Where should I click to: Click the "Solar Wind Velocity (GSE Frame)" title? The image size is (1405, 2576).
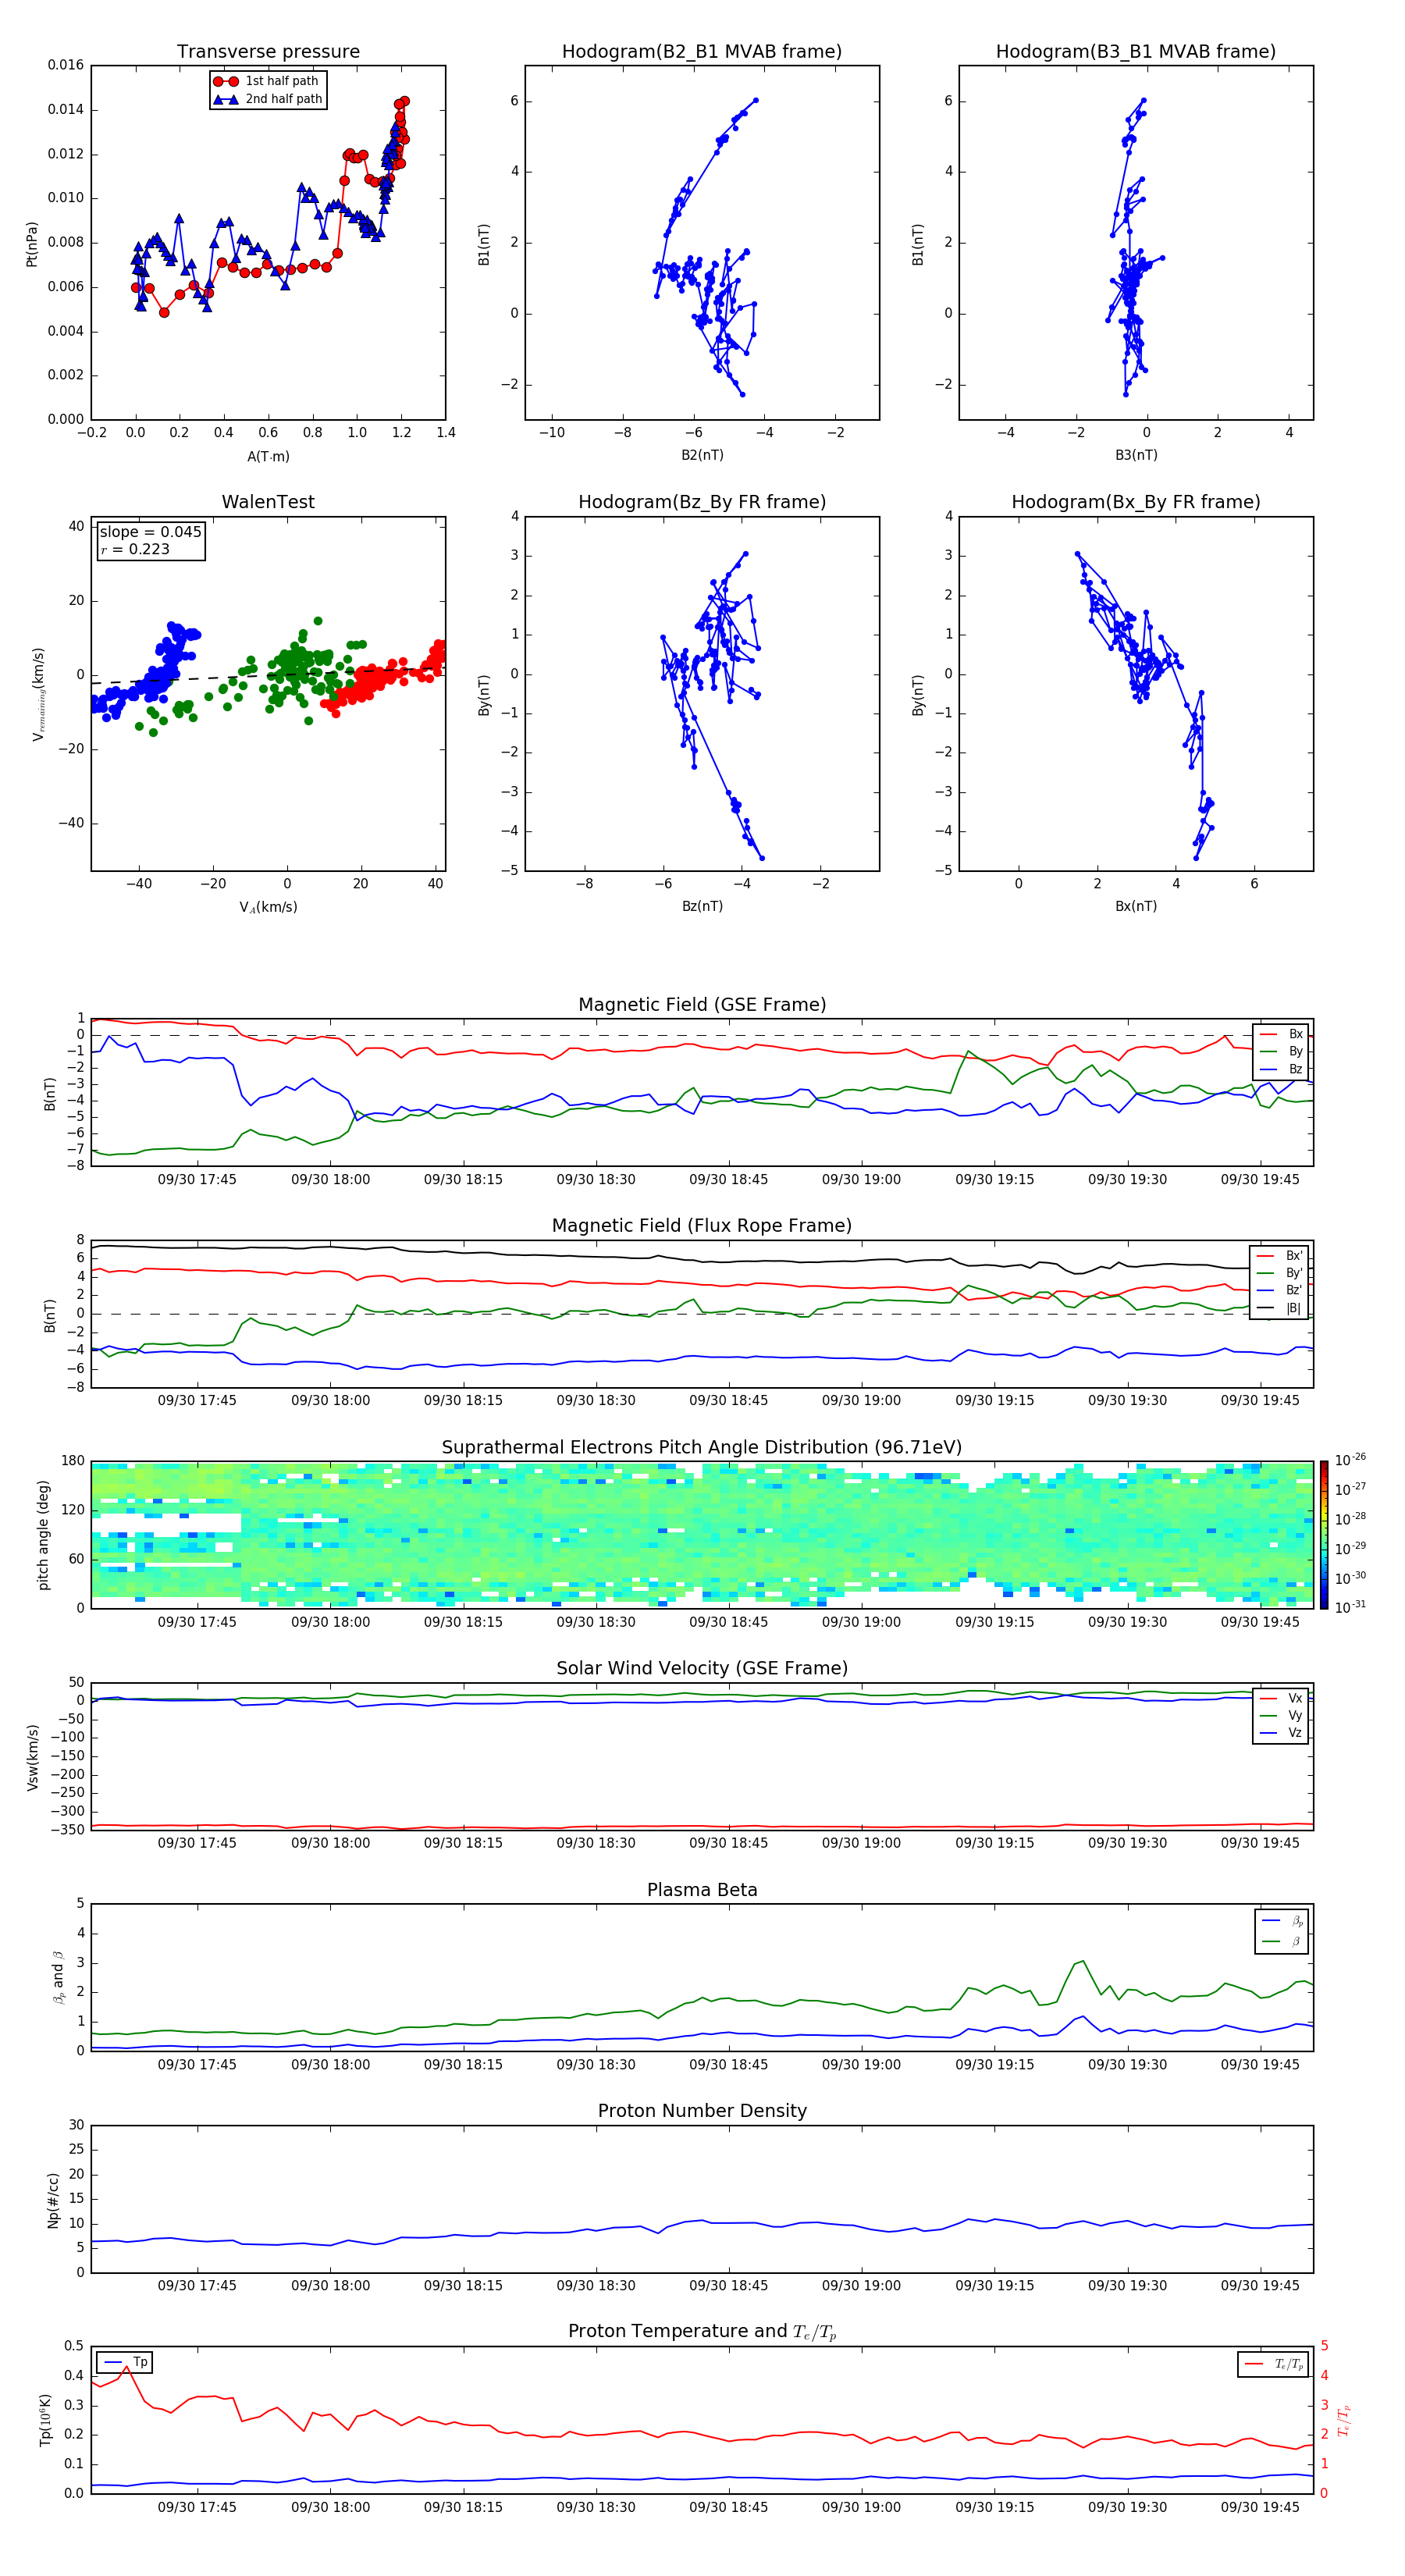pos(702,1668)
